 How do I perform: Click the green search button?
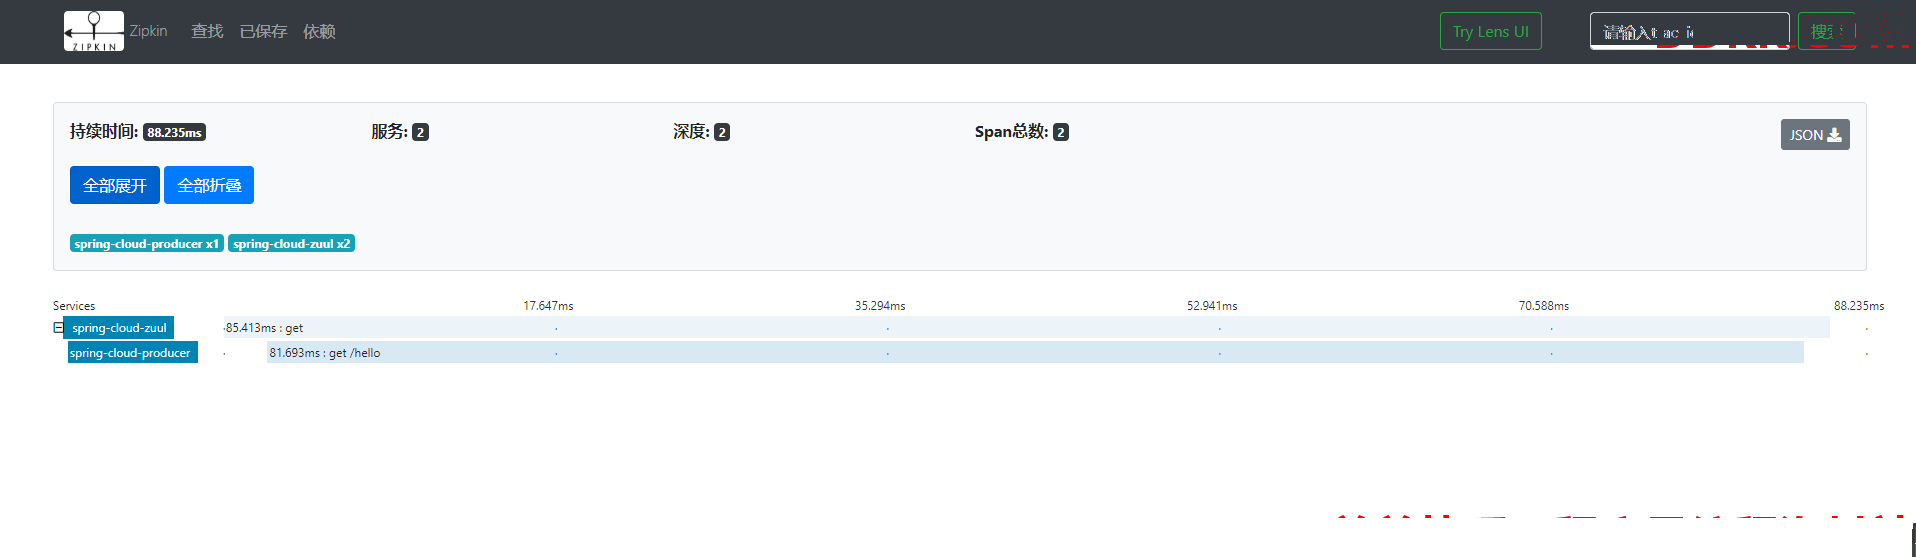click(x=1826, y=31)
